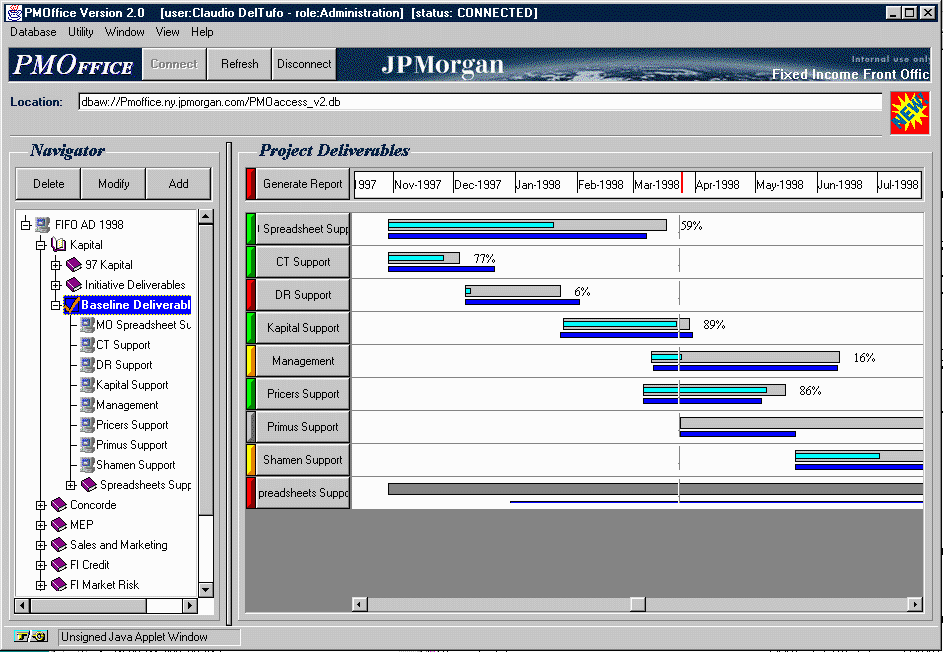Expand the FI Market Risk node

click(40, 585)
